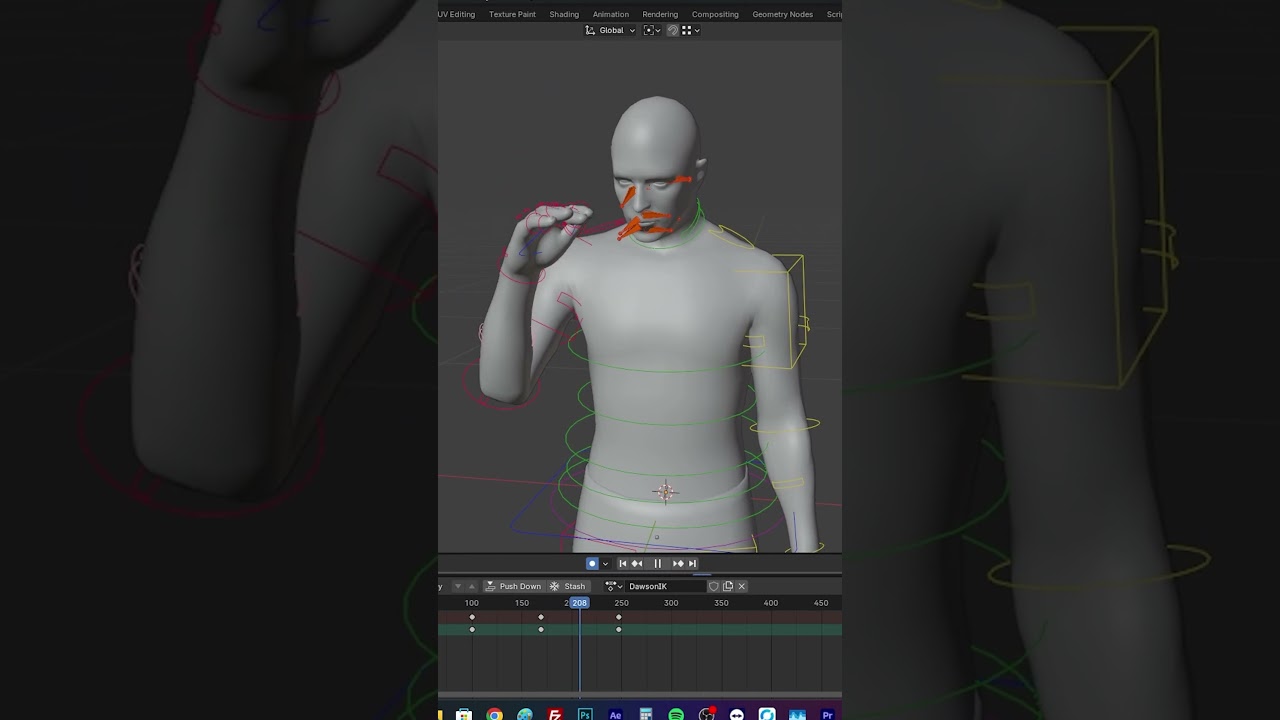Open OBS Studio from the taskbar
Screen dimensions: 1280x720
click(707, 714)
